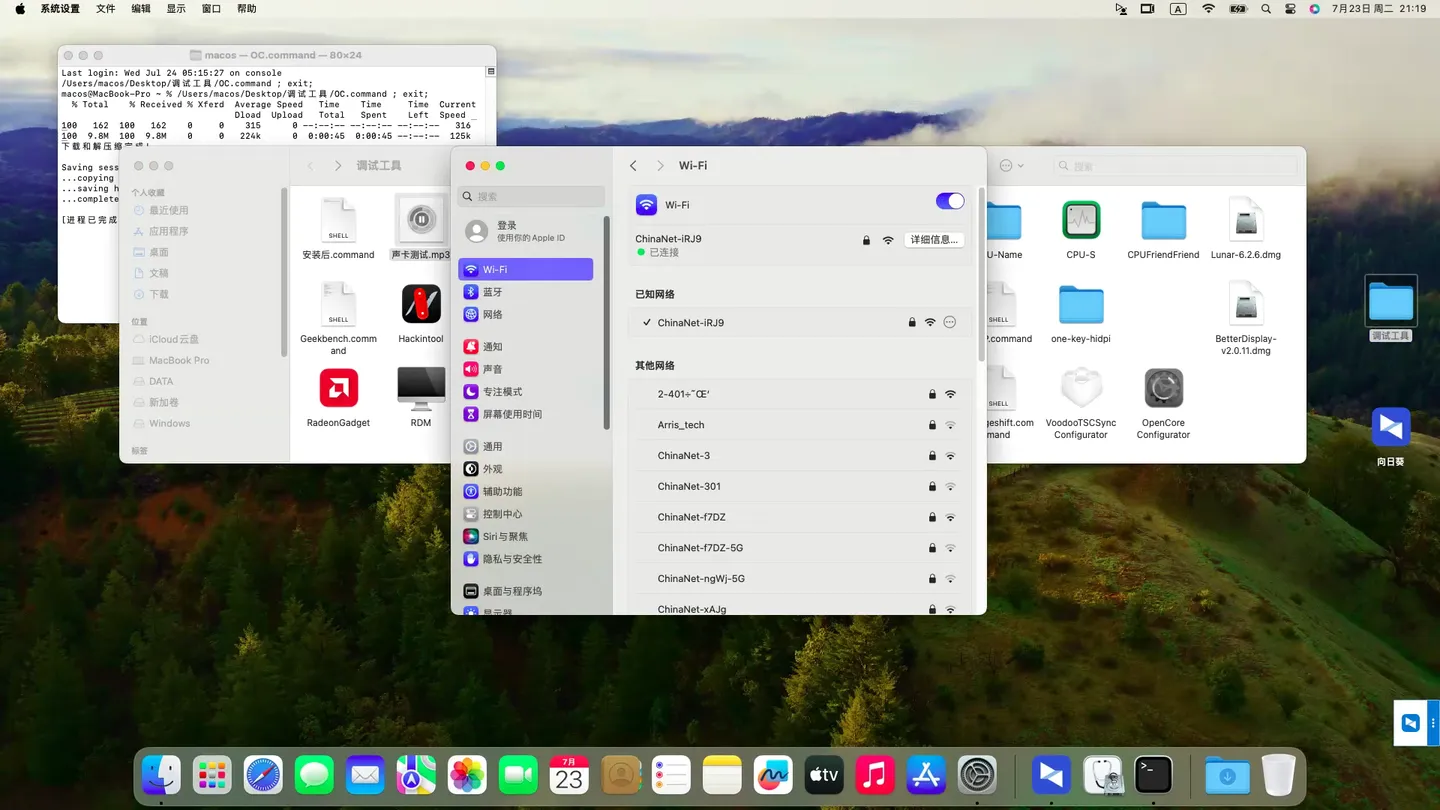This screenshot has width=1440, height=810.
Task: Open Siri与聚焦 settings in sidebar
Action: [x=504, y=537]
